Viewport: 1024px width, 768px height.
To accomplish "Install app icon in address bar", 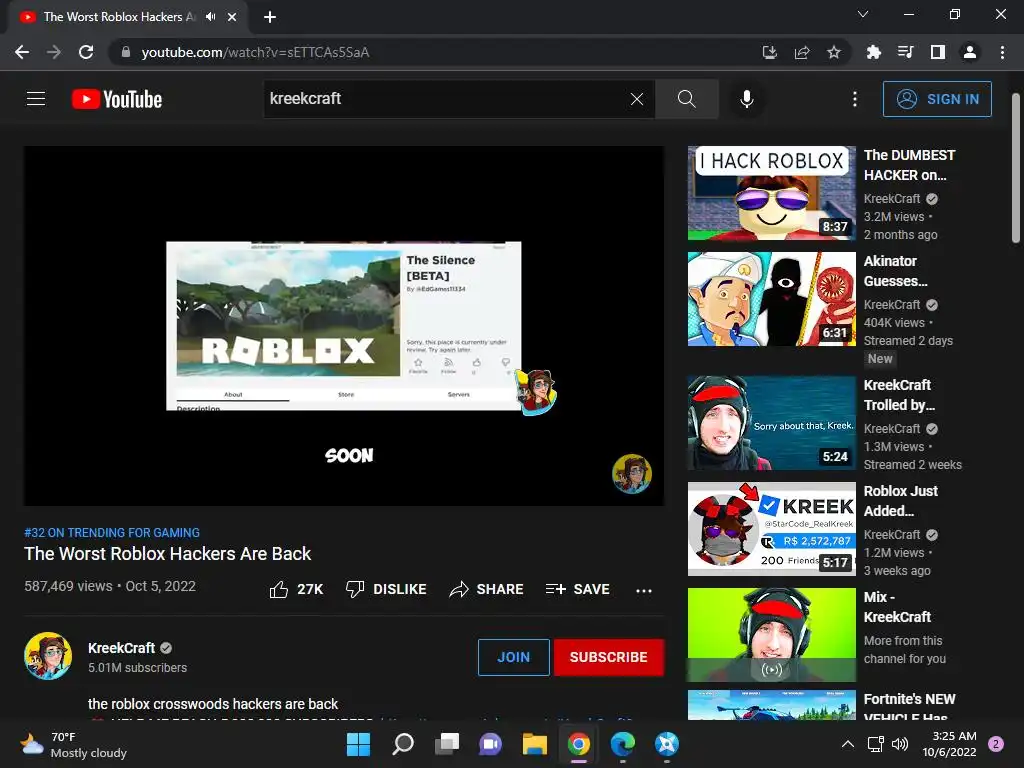I will [x=770, y=52].
